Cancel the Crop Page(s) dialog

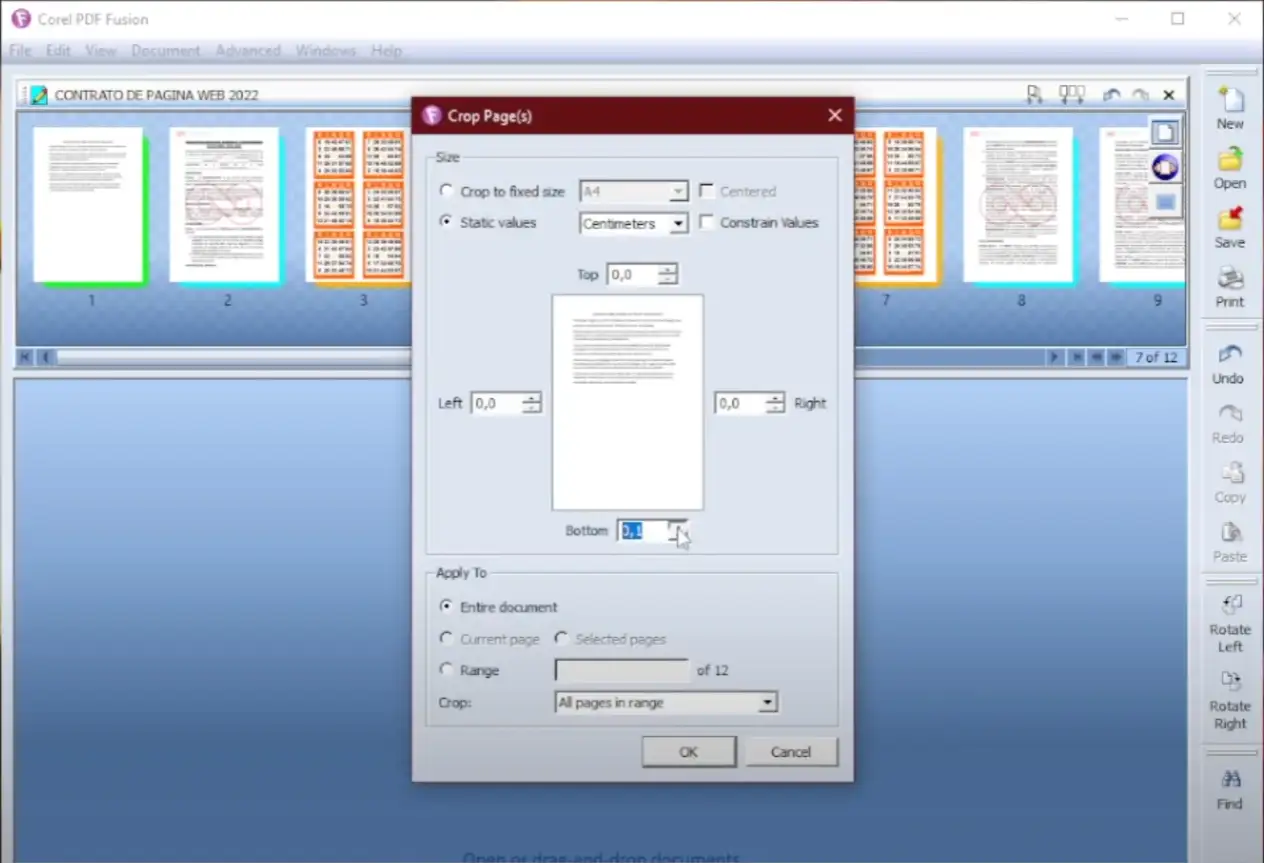[x=790, y=752]
